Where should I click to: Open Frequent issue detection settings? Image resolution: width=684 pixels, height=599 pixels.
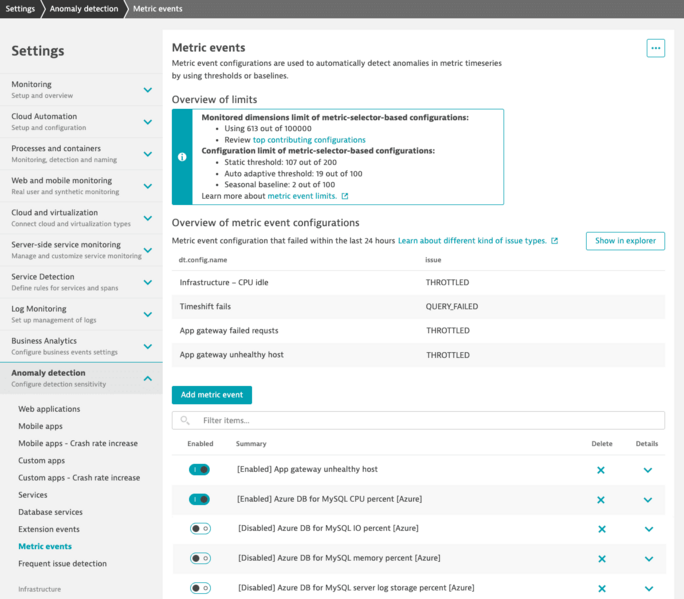[x=62, y=563]
